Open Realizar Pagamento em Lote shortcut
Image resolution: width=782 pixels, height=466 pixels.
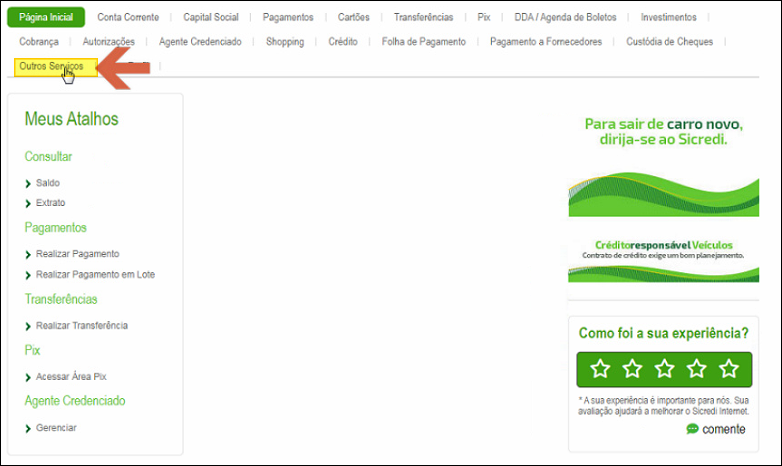(x=95, y=274)
